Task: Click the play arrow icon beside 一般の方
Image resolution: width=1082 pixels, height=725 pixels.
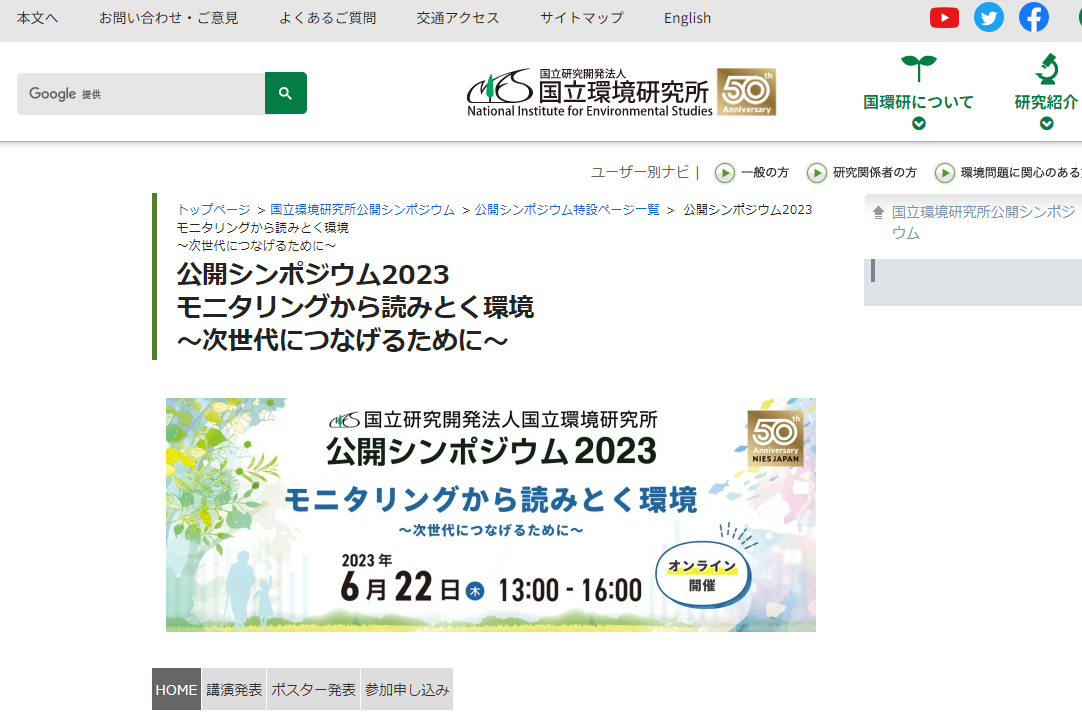Action: [725, 173]
